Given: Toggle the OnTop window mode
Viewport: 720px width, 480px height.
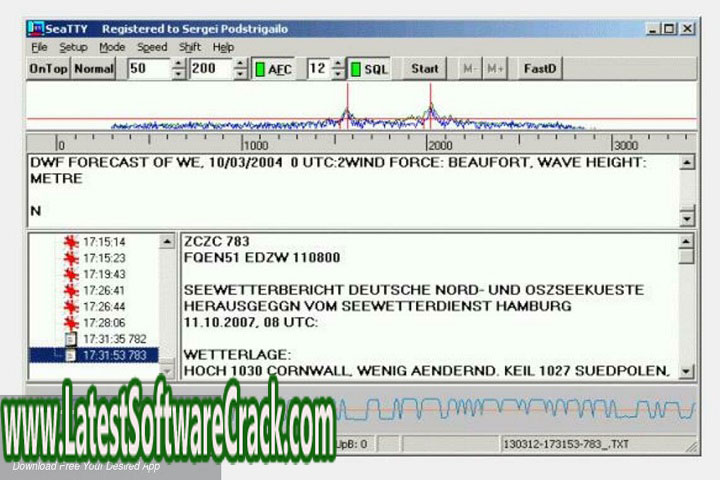Looking at the screenshot, I should click(47, 70).
